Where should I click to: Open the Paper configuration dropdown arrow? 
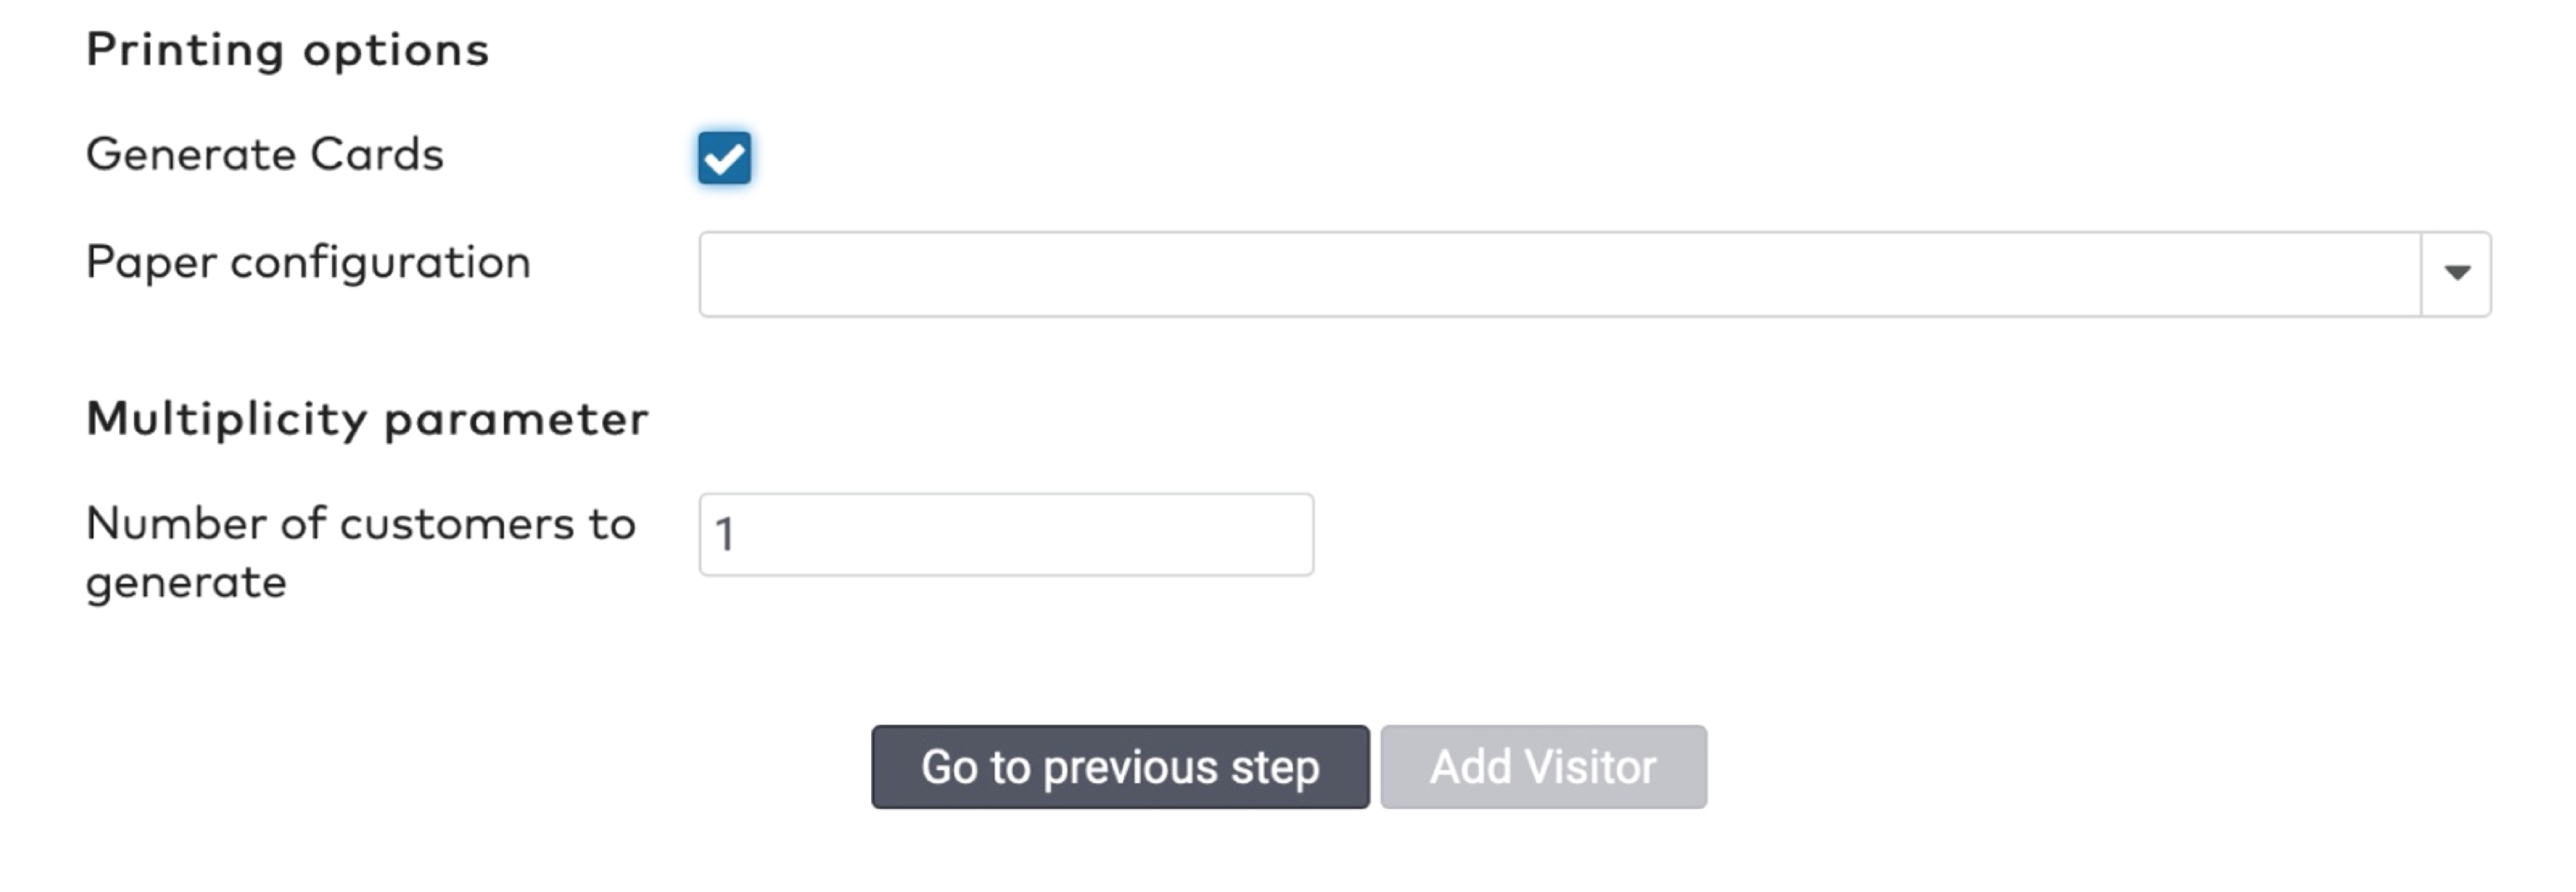2456,273
